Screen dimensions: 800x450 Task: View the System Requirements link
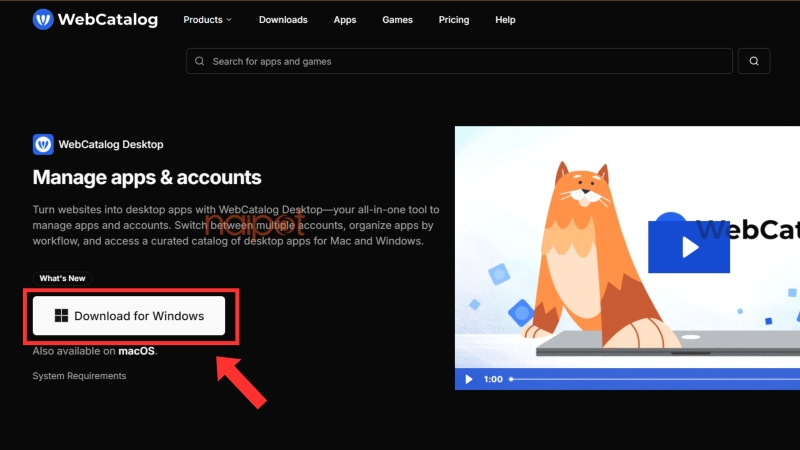(x=79, y=376)
